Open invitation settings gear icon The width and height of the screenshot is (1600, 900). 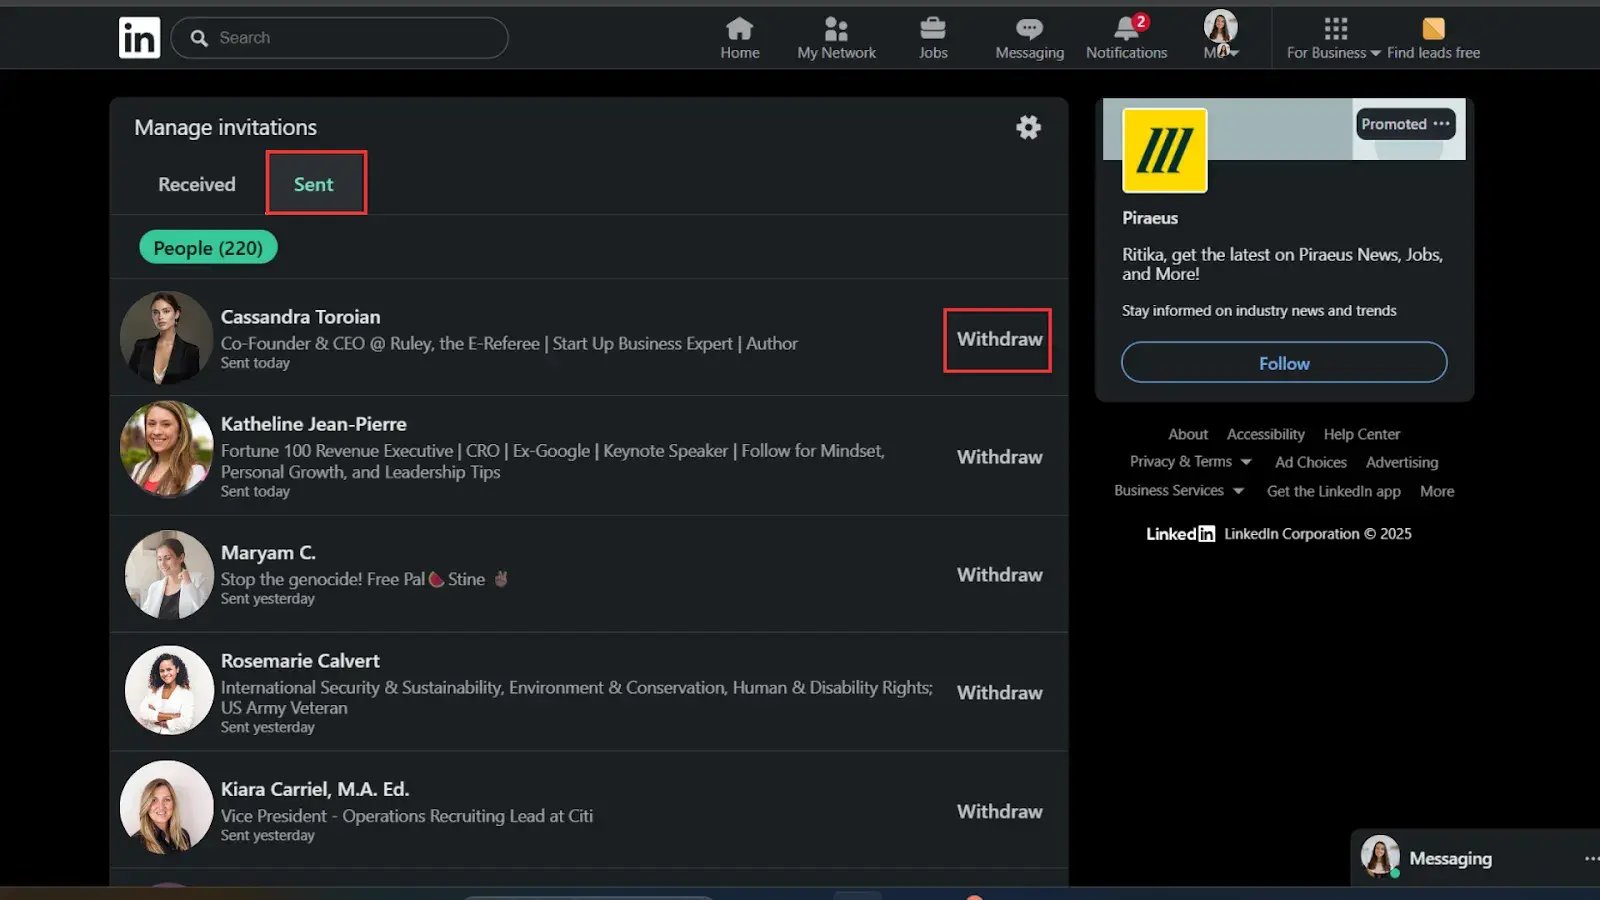[1028, 127]
